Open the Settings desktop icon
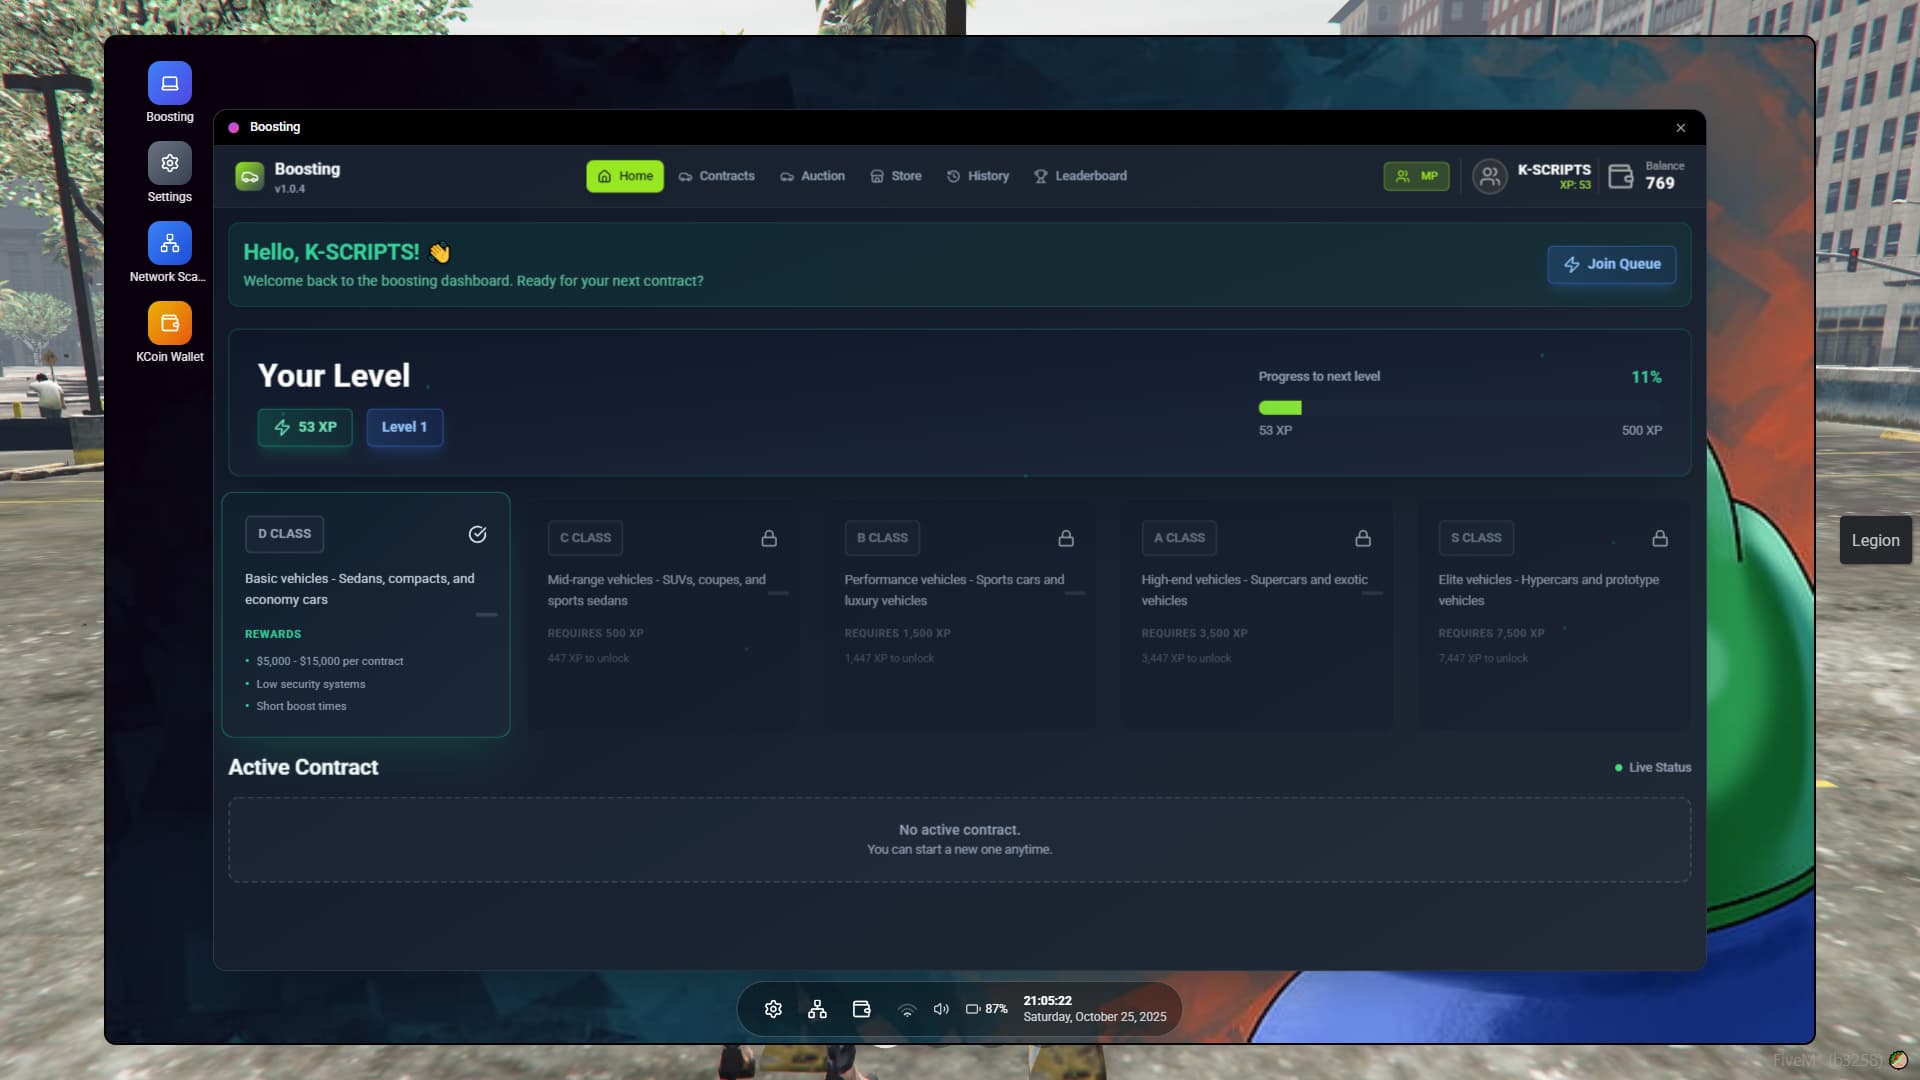 [170, 164]
